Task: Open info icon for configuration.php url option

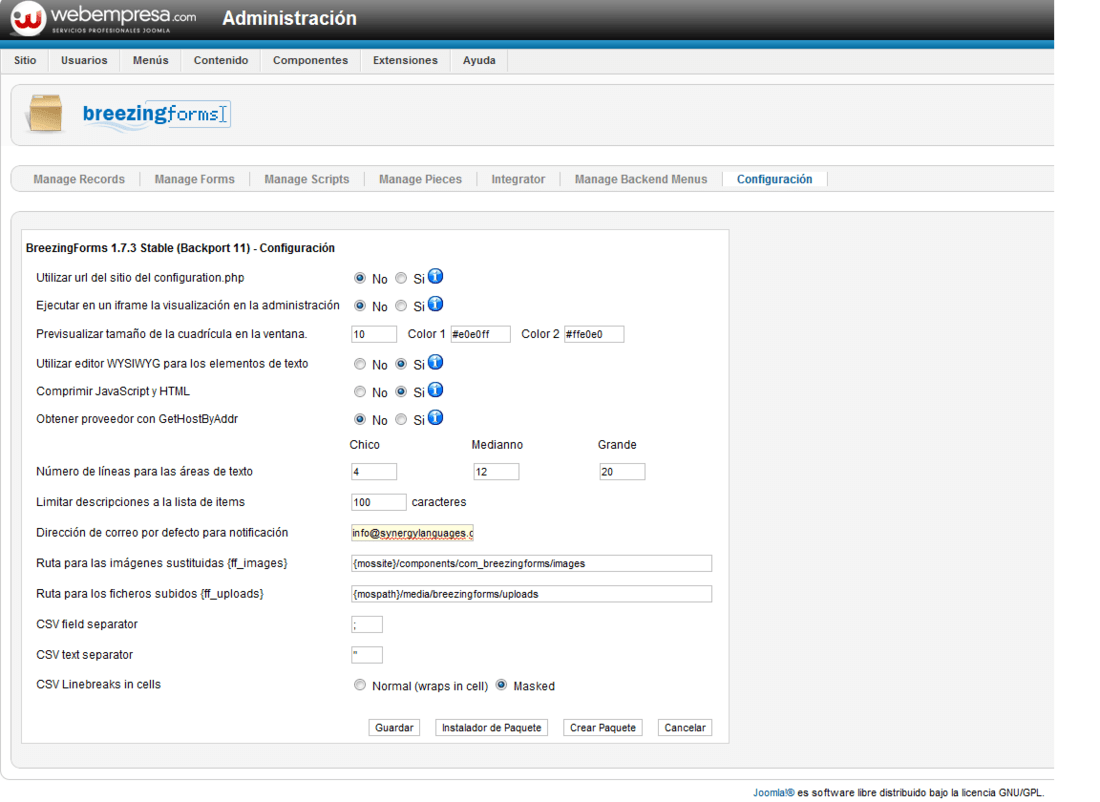Action: 436,276
